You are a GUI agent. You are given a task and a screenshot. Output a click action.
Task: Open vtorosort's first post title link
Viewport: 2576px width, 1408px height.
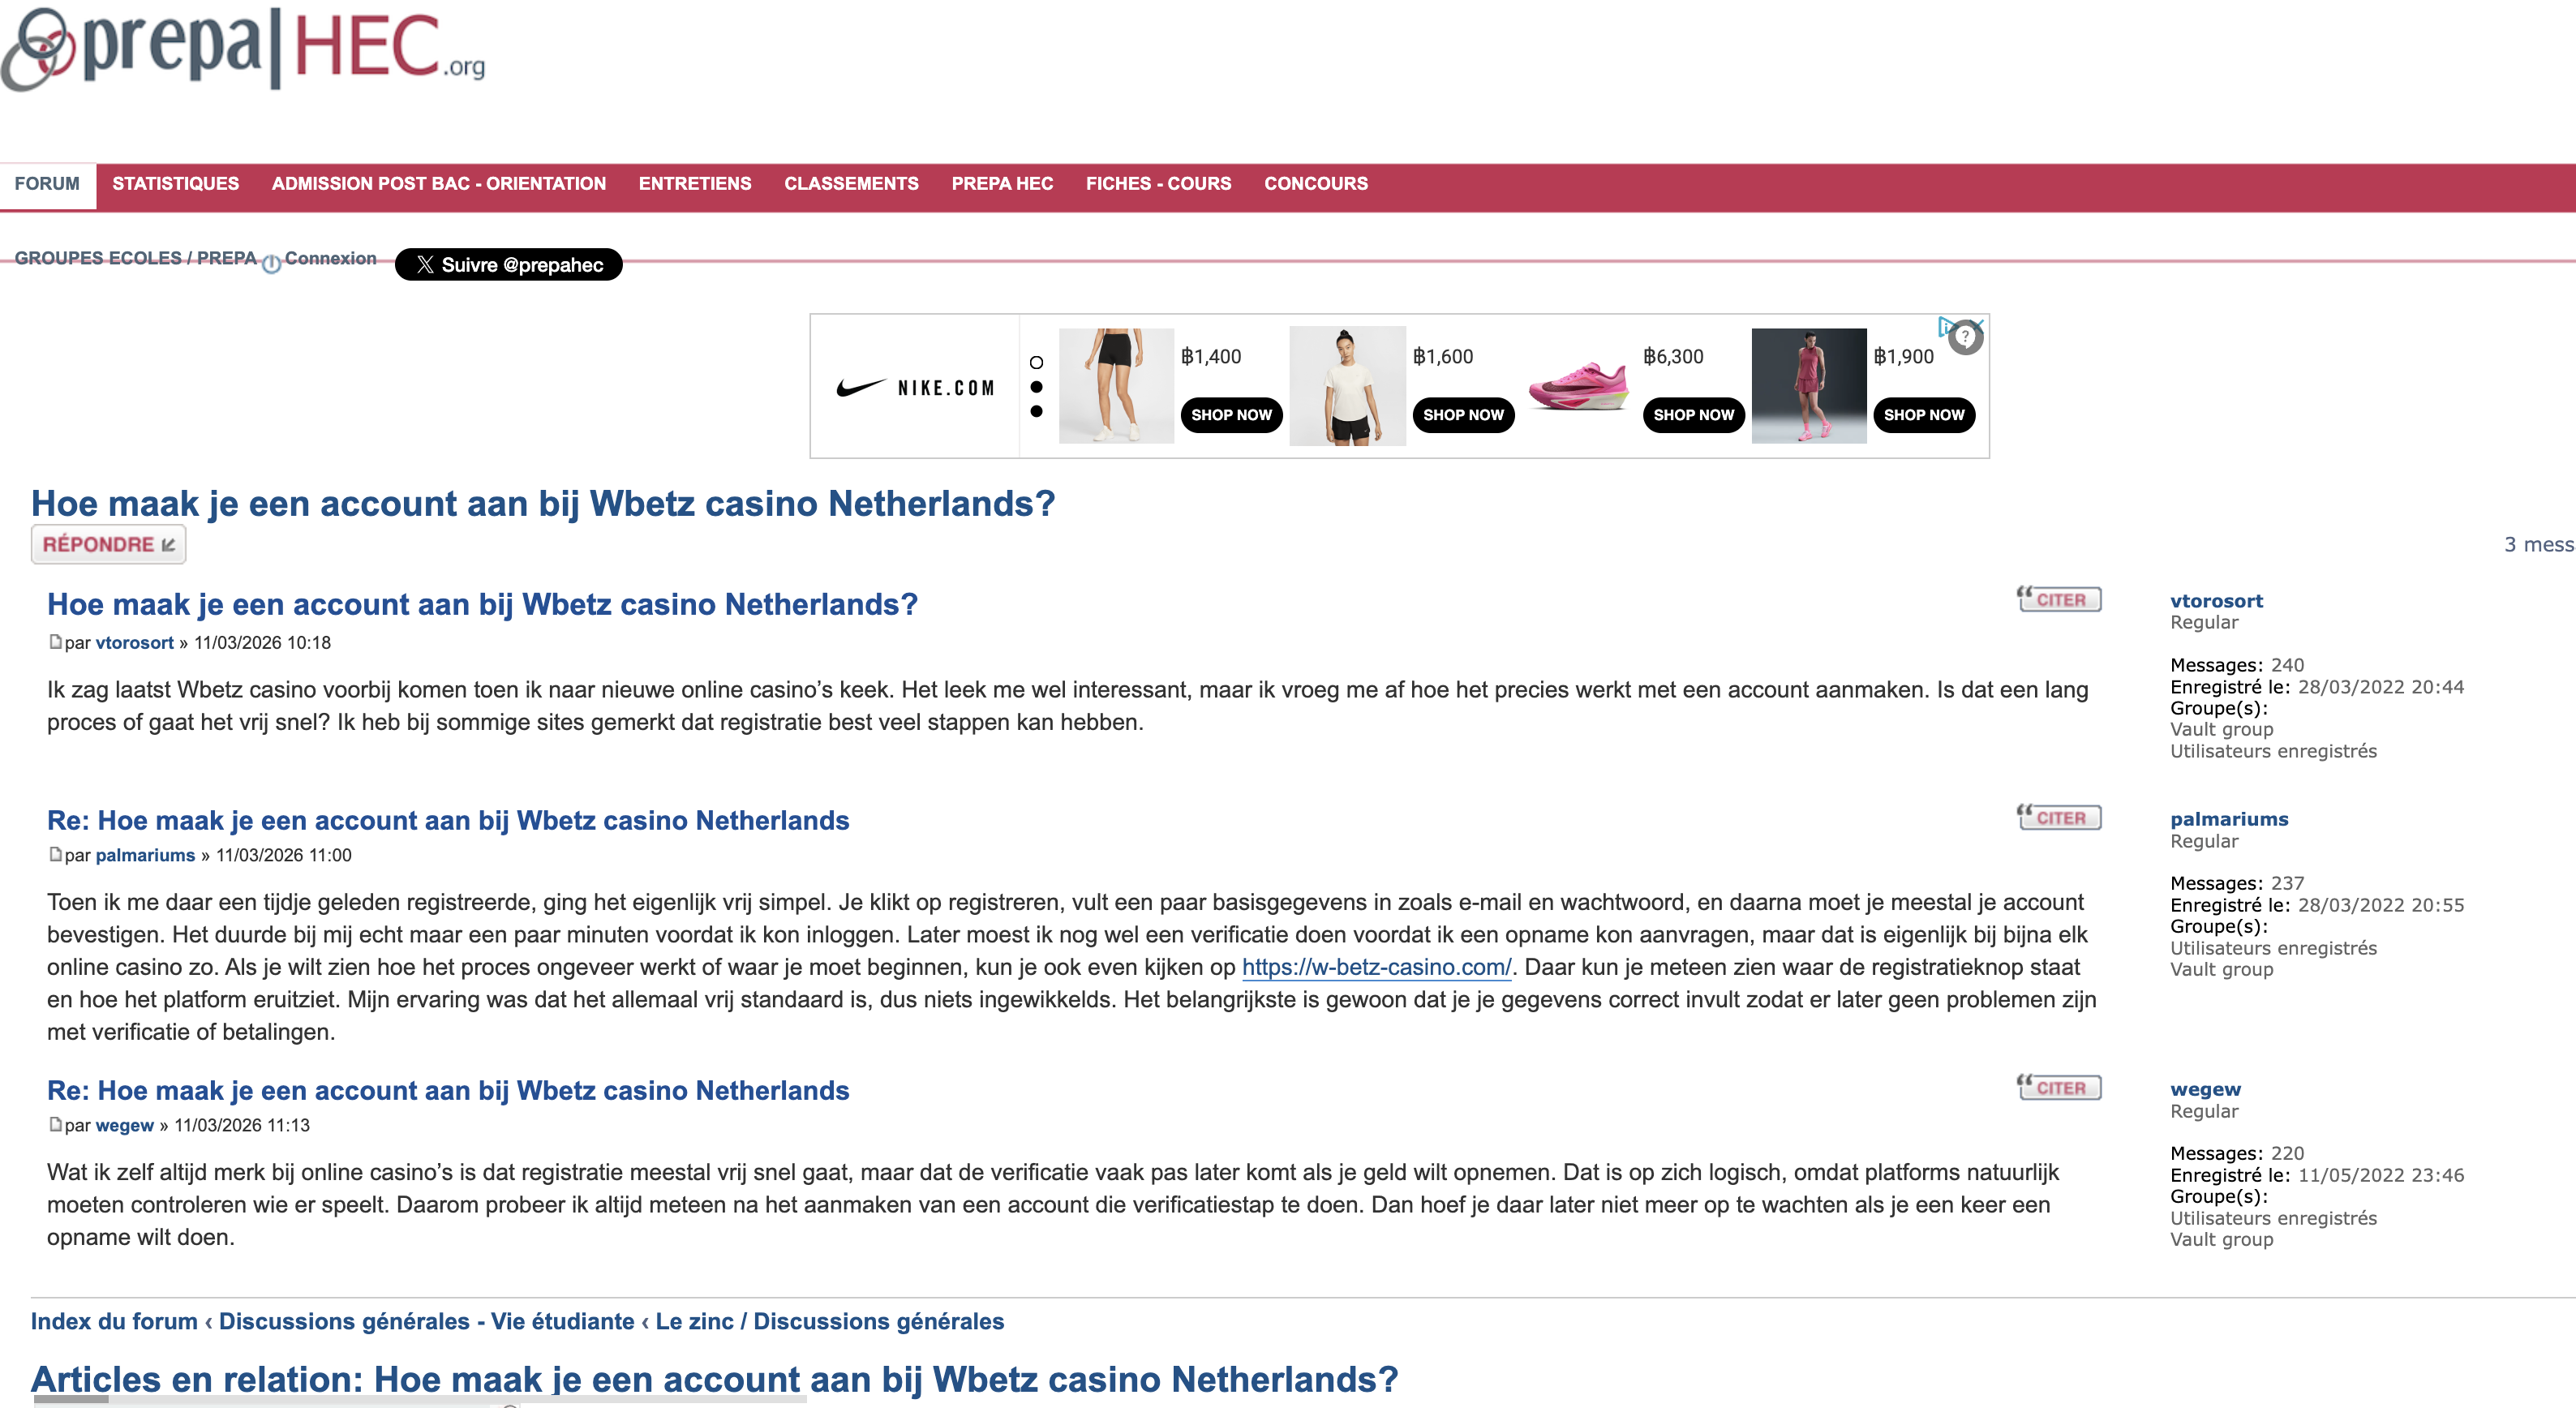482,604
